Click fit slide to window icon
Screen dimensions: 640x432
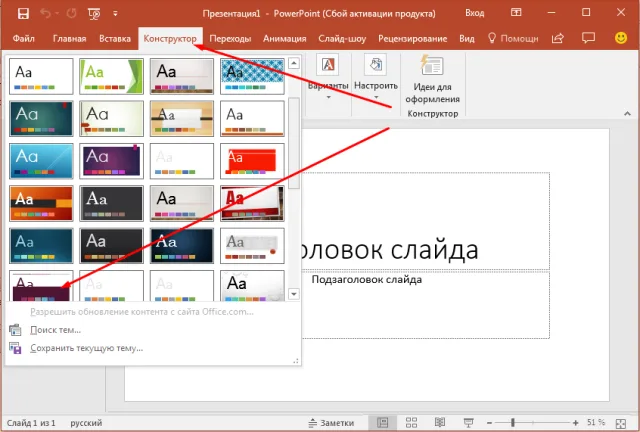pyautogui.click(x=621, y=423)
